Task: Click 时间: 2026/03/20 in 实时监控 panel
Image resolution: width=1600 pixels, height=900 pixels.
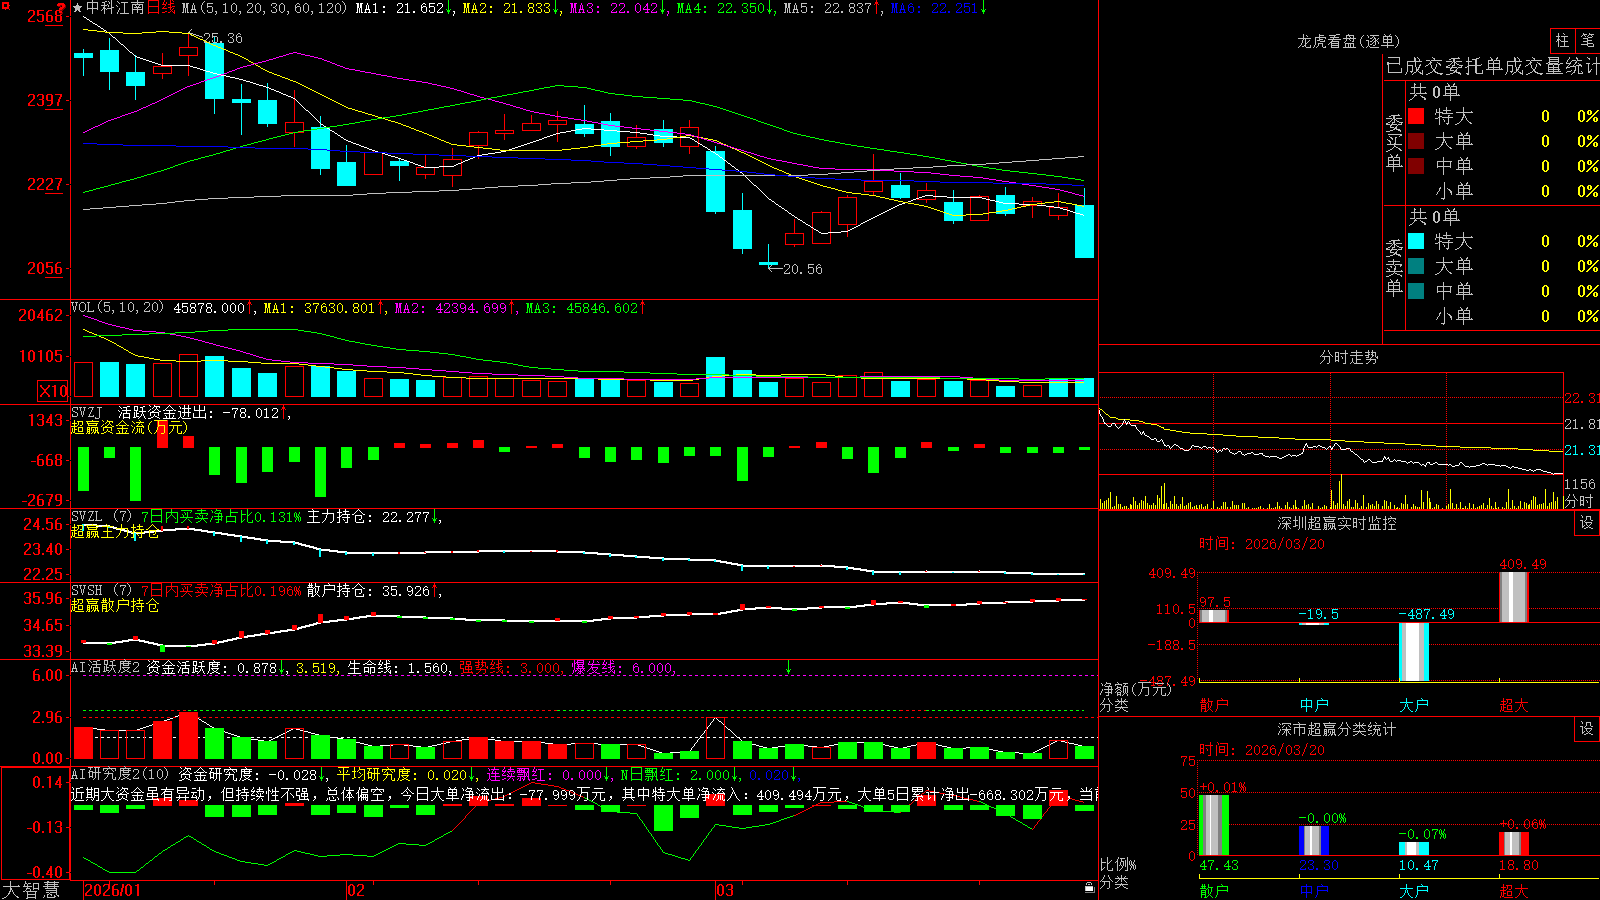Action: 1262,544
